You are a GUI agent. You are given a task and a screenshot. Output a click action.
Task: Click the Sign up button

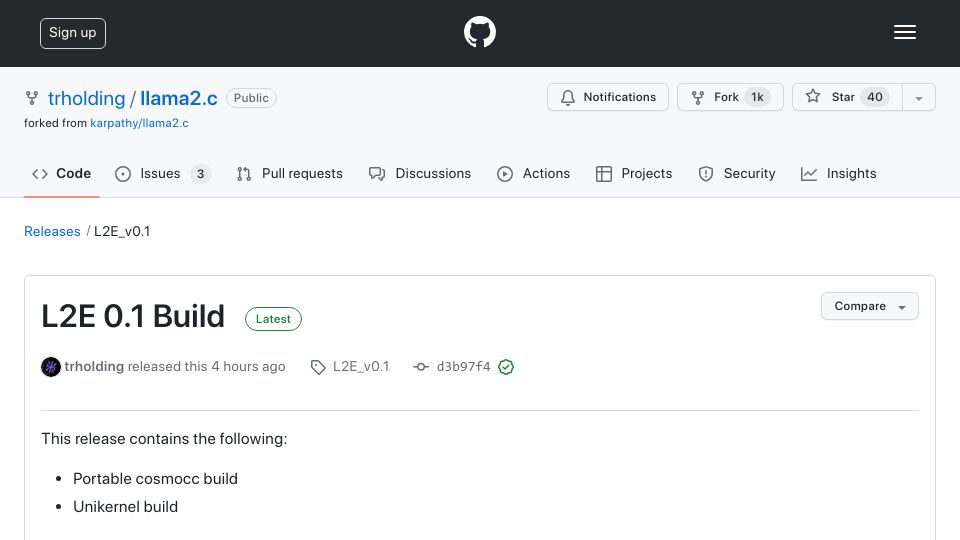[73, 33]
